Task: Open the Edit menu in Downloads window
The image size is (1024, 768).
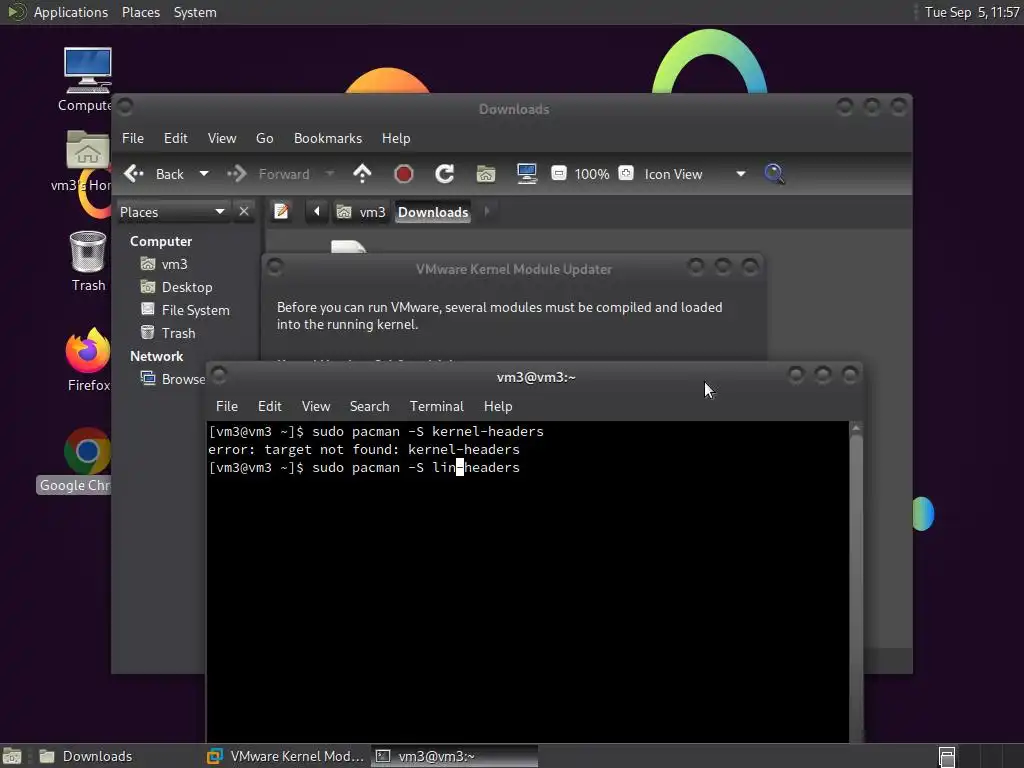Action: pyautogui.click(x=176, y=138)
